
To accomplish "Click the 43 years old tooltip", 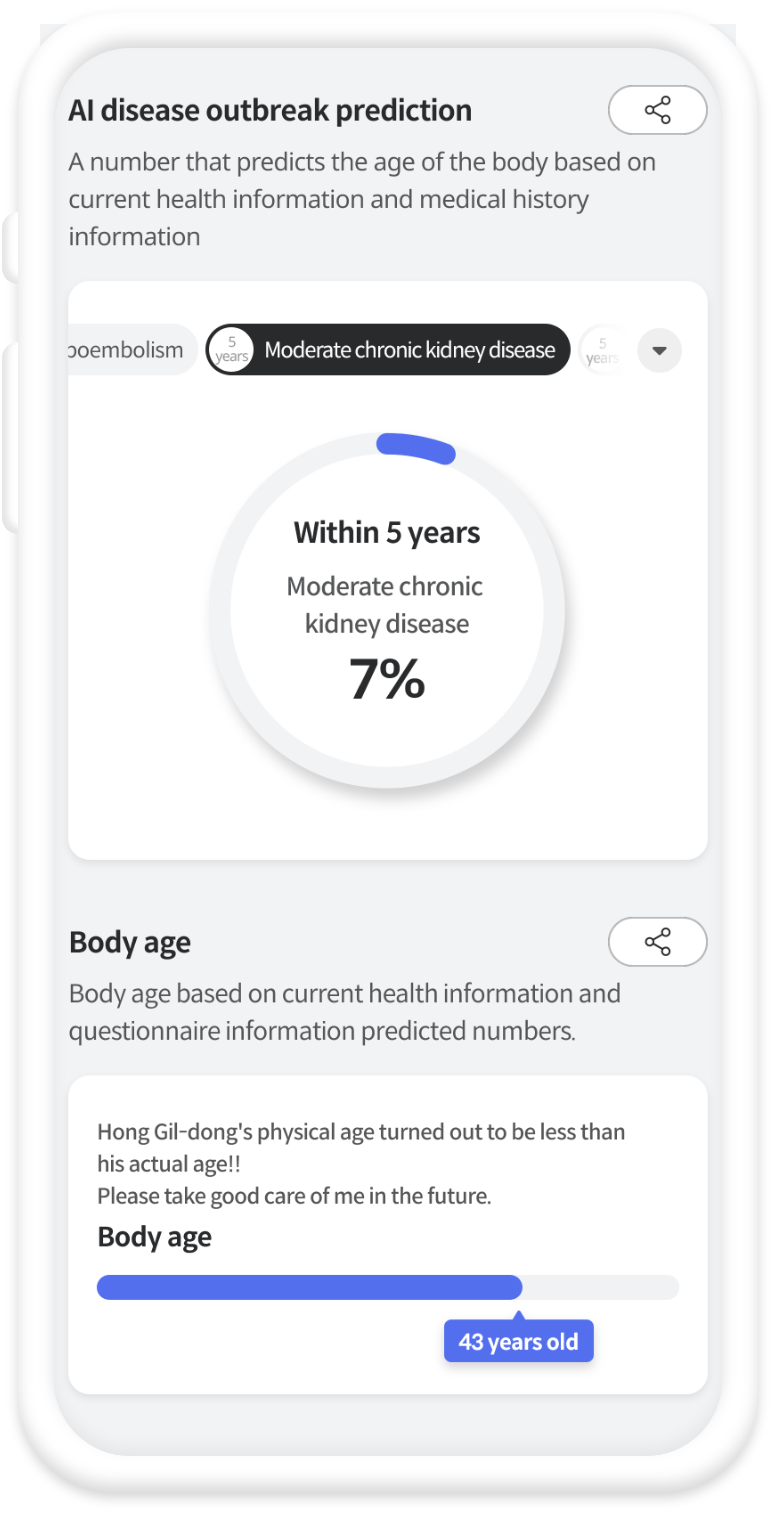I will point(519,1341).
